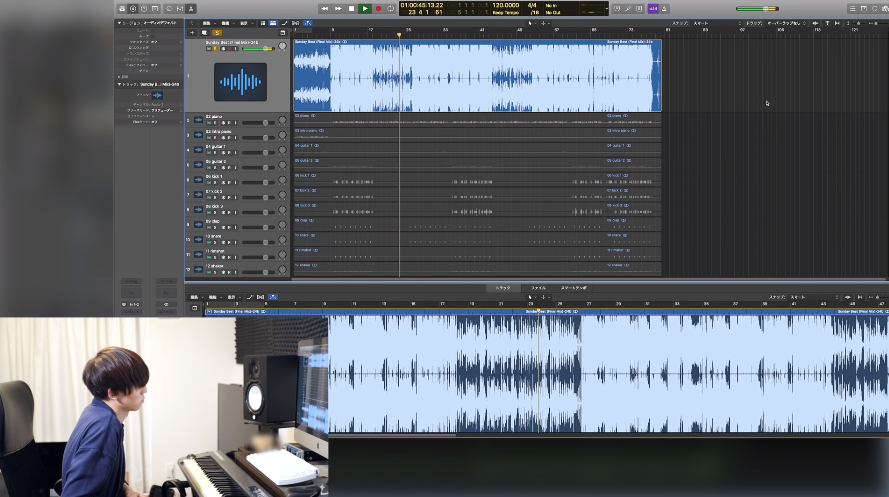This screenshot has width=889, height=497.
Task: Expand the region inspector disclosure triangle
Action: 118,22
